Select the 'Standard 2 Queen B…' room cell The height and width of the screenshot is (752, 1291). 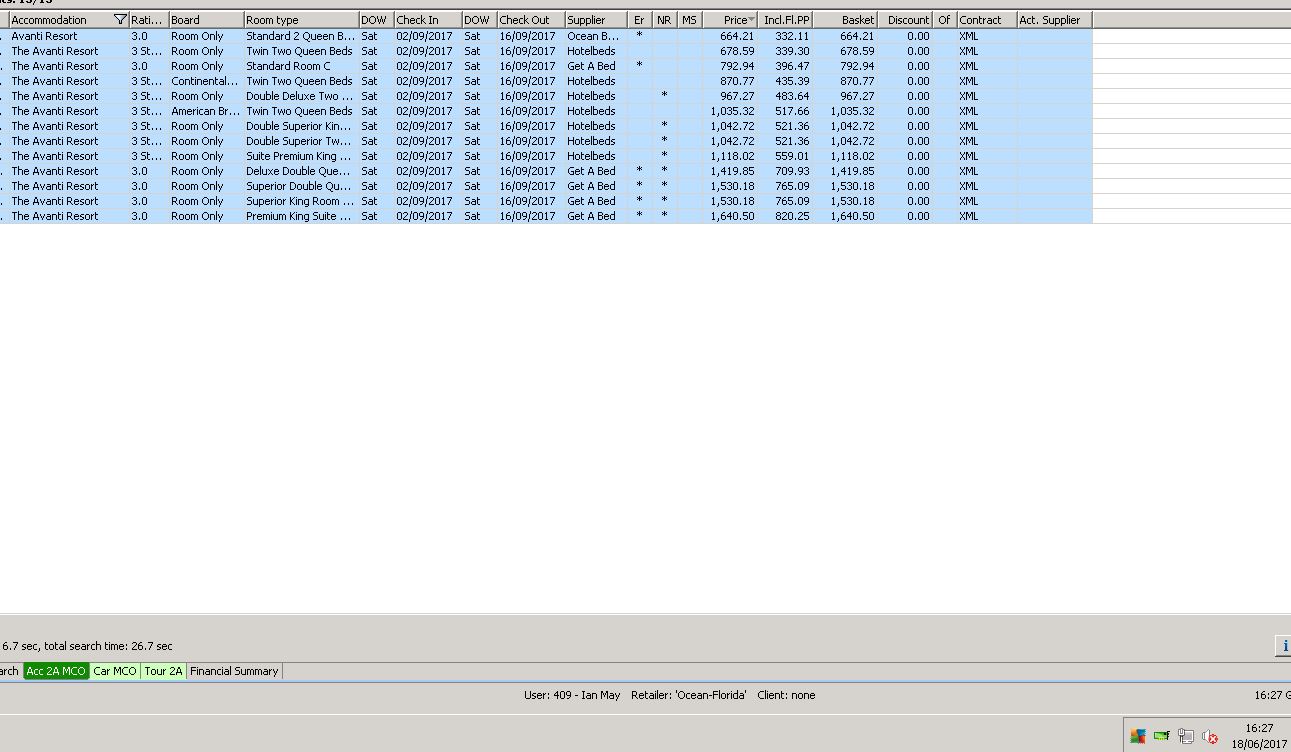(x=301, y=36)
